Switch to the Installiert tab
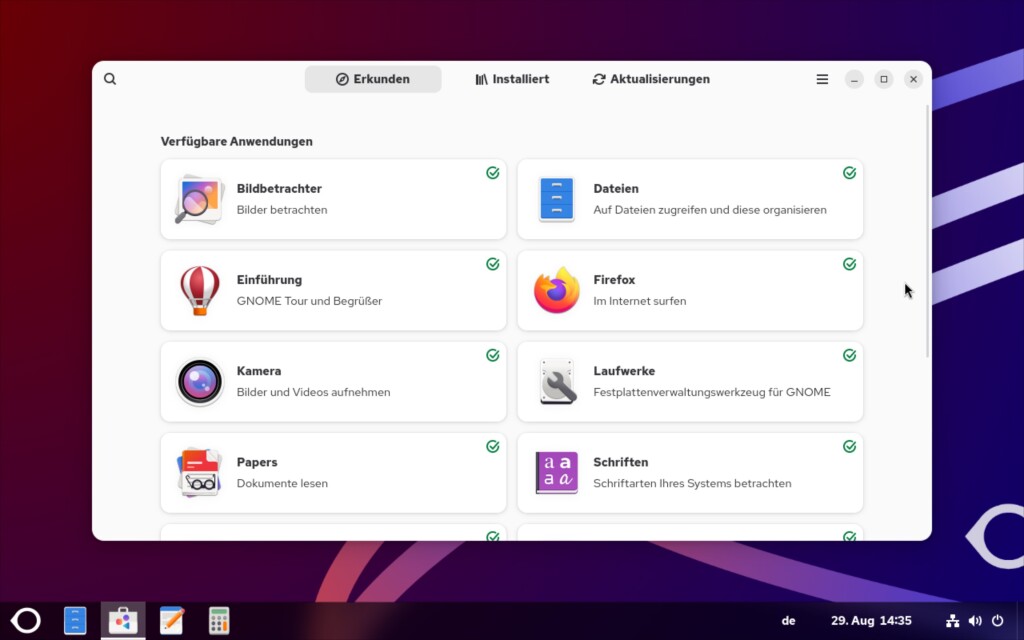Screen dimensions: 1024x640 tap(512, 79)
